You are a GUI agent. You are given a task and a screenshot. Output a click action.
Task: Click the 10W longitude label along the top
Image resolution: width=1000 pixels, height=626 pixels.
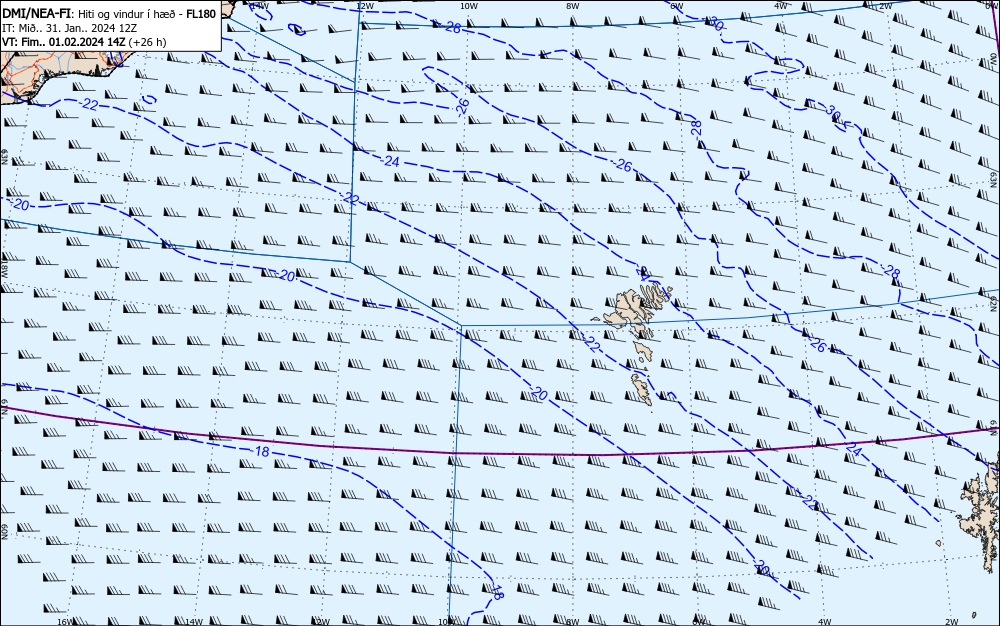[469, 6]
